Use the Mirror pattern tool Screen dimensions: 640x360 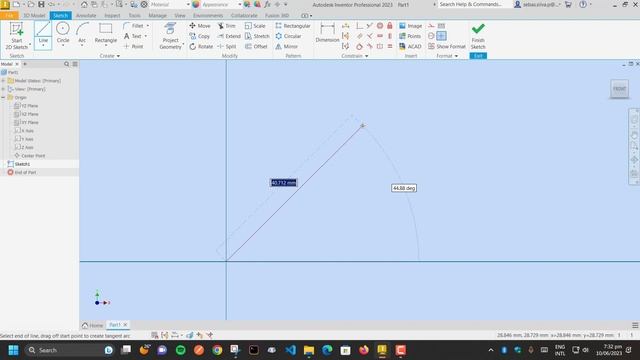tap(287, 47)
